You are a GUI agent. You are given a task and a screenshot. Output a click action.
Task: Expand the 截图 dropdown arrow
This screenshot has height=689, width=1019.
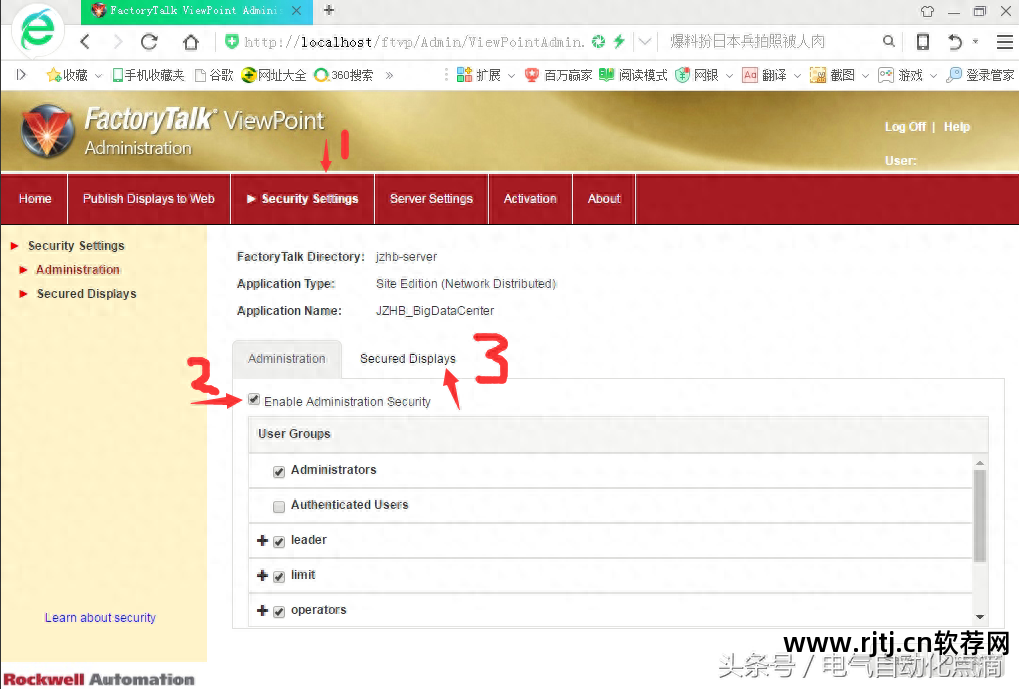tap(866, 76)
